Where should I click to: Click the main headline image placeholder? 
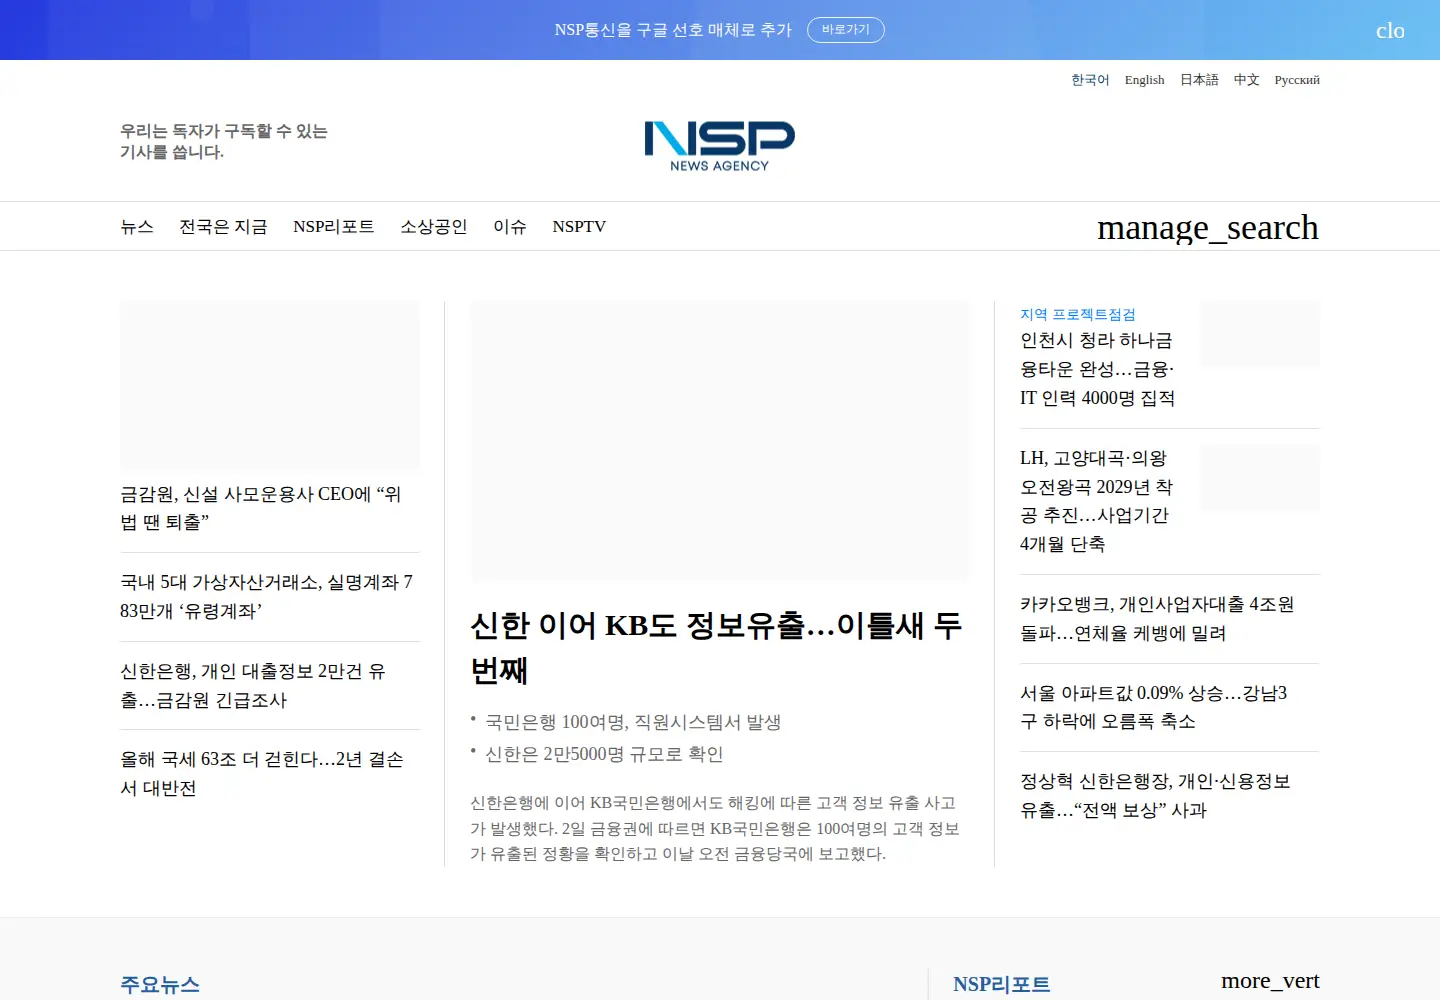[x=719, y=441]
